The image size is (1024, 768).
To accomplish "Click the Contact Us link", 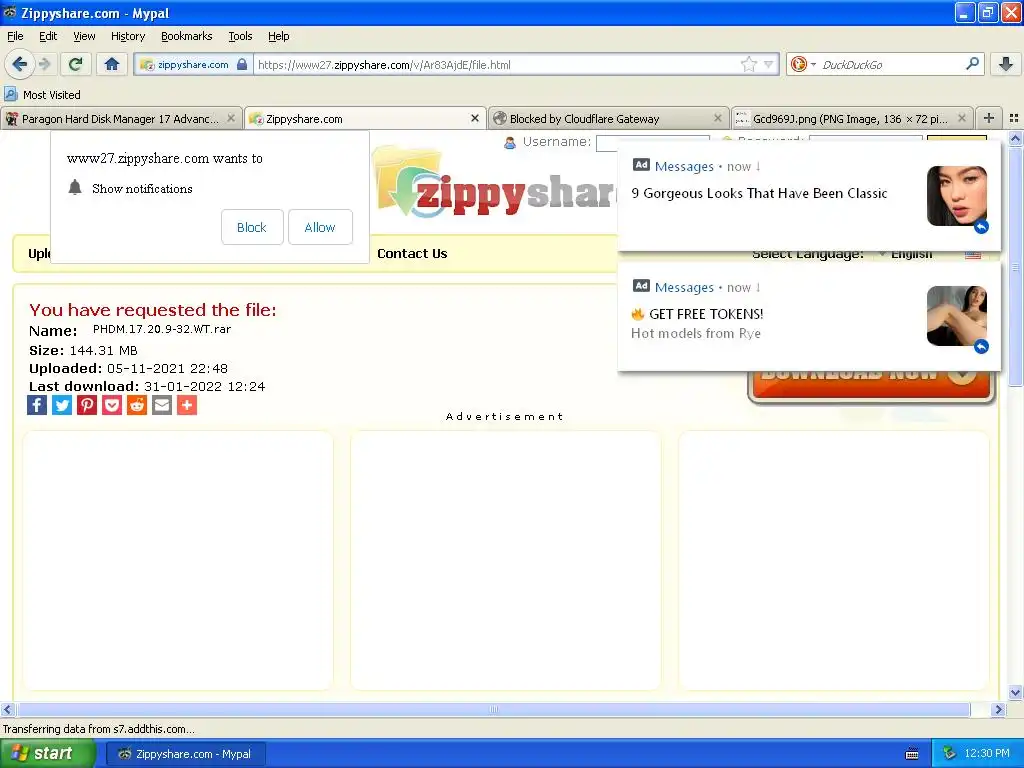I will pos(412,253).
